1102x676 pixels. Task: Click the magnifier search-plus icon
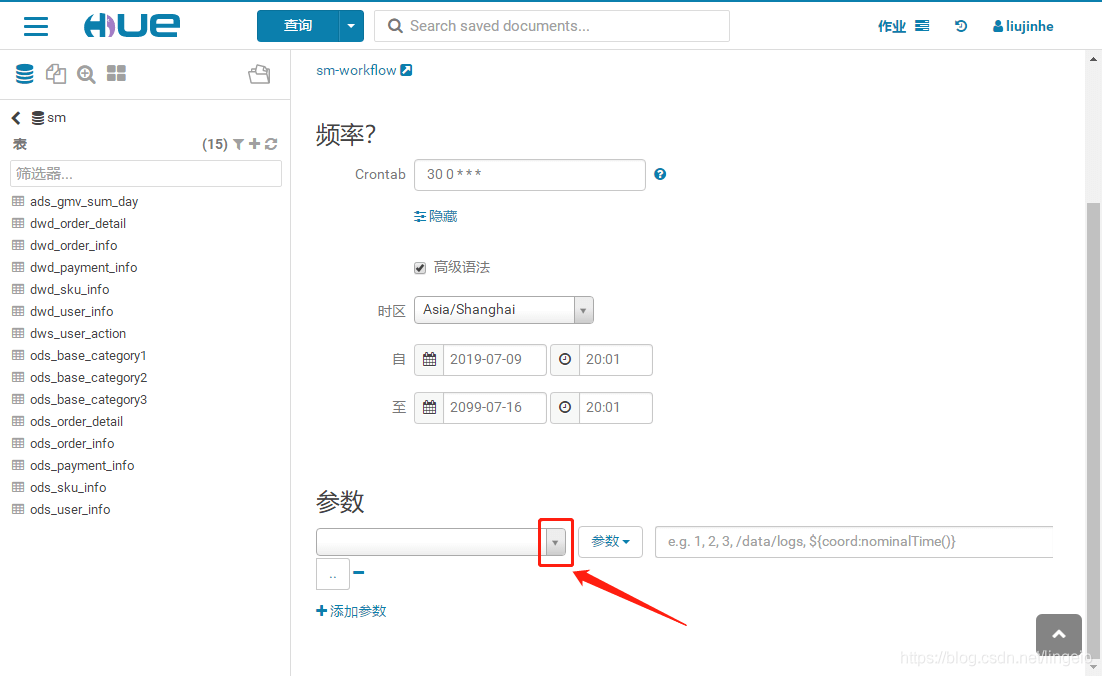pyautogui.click(x=86, y=74)
